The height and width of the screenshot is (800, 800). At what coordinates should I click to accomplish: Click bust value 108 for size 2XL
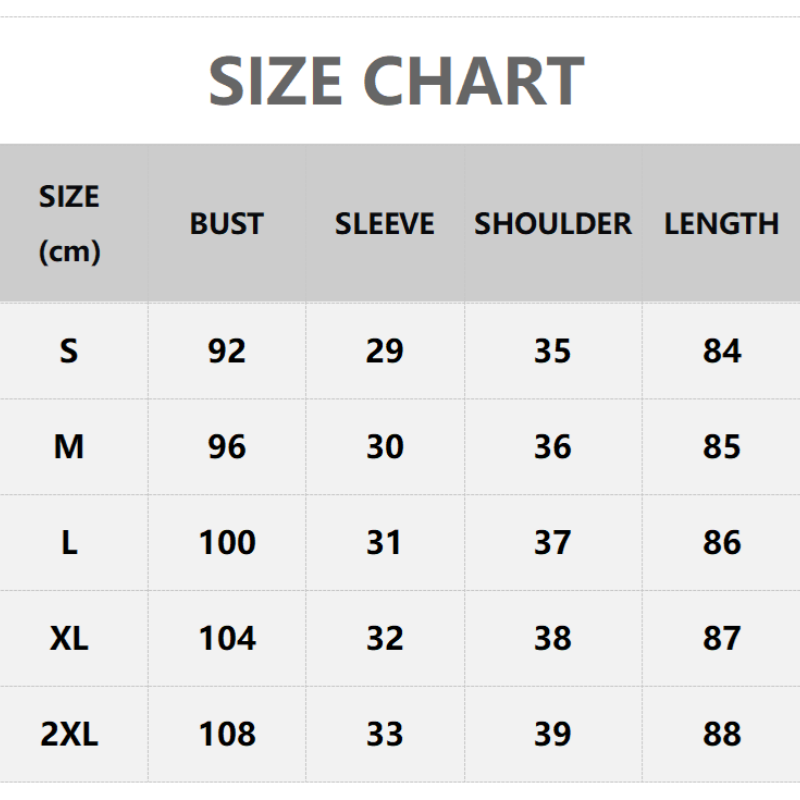227,734
